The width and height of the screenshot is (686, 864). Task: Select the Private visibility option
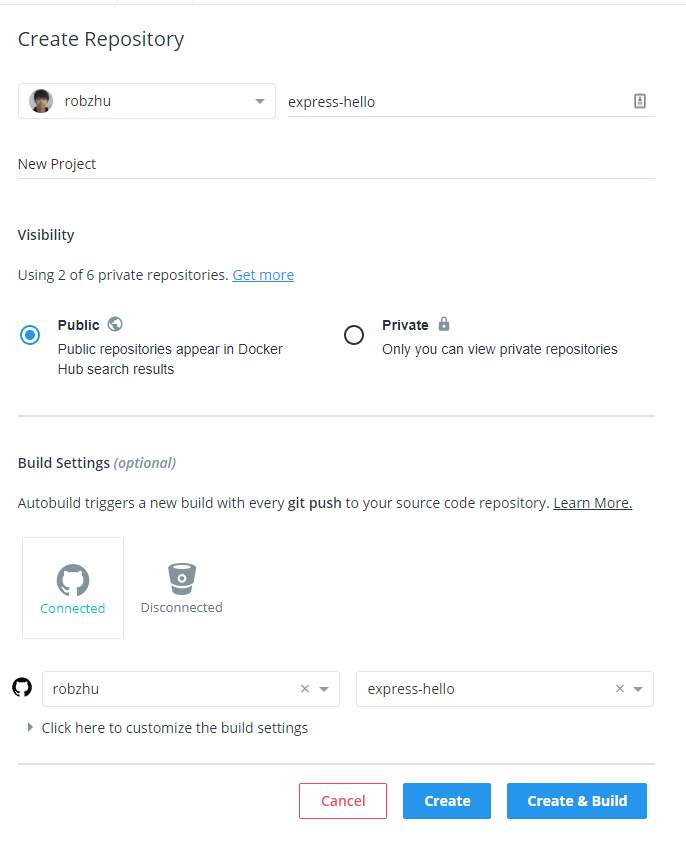coord(354,335)
